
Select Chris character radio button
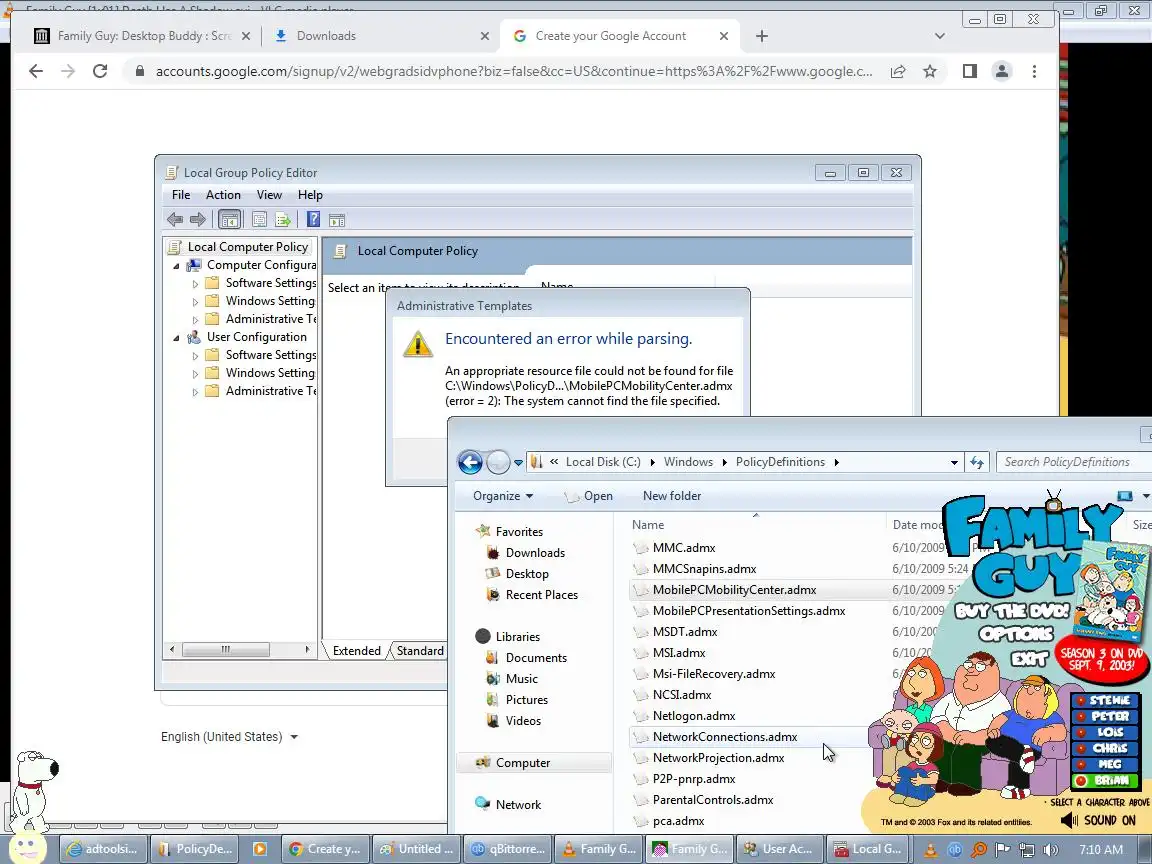[1081, 749]
